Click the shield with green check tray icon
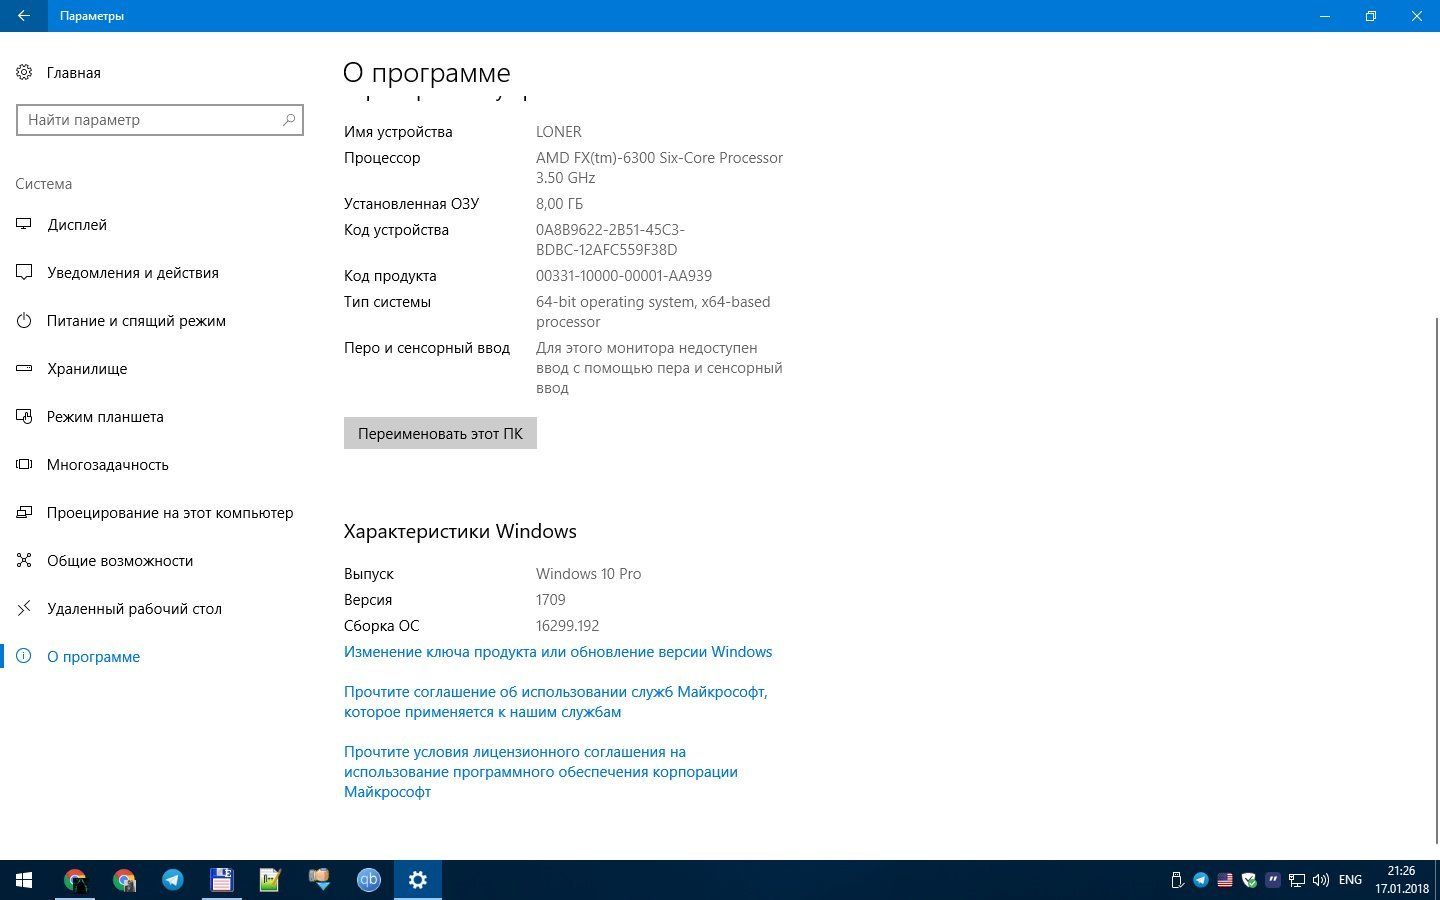This screenshot has height=900, width=1440. 1249,880
